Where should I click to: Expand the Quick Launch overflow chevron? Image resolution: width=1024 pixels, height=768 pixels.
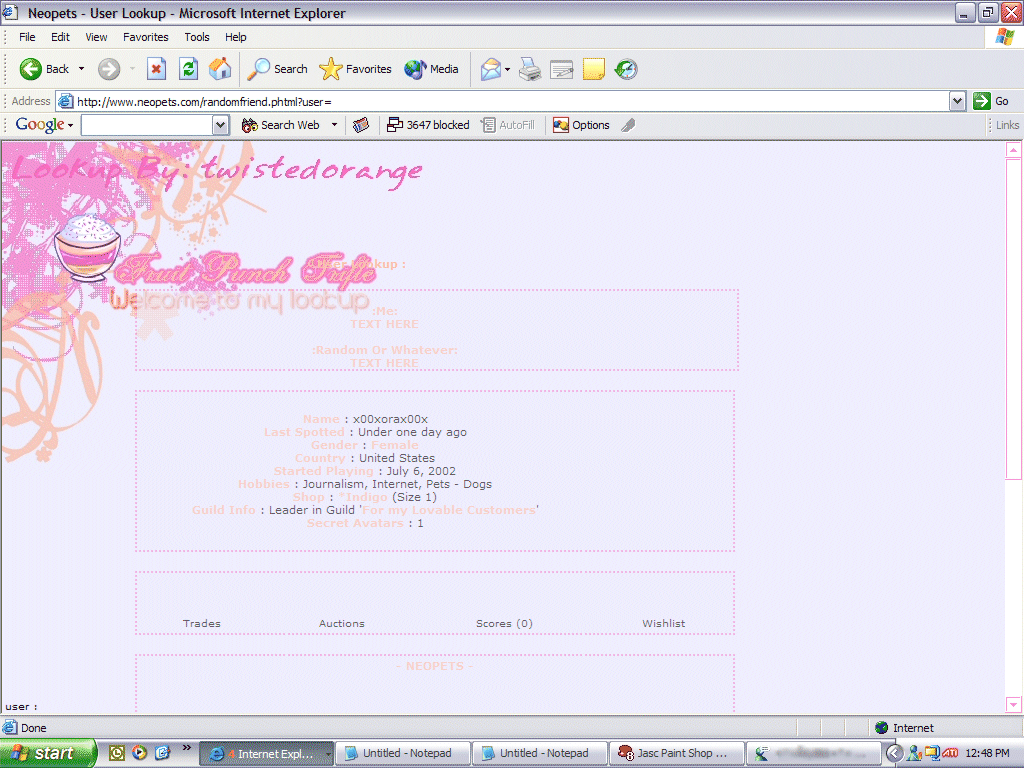(x=187, y=748)
